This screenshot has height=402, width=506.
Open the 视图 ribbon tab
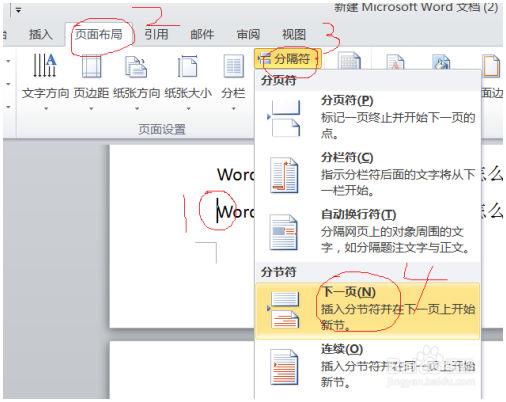[x=294, y=34]
